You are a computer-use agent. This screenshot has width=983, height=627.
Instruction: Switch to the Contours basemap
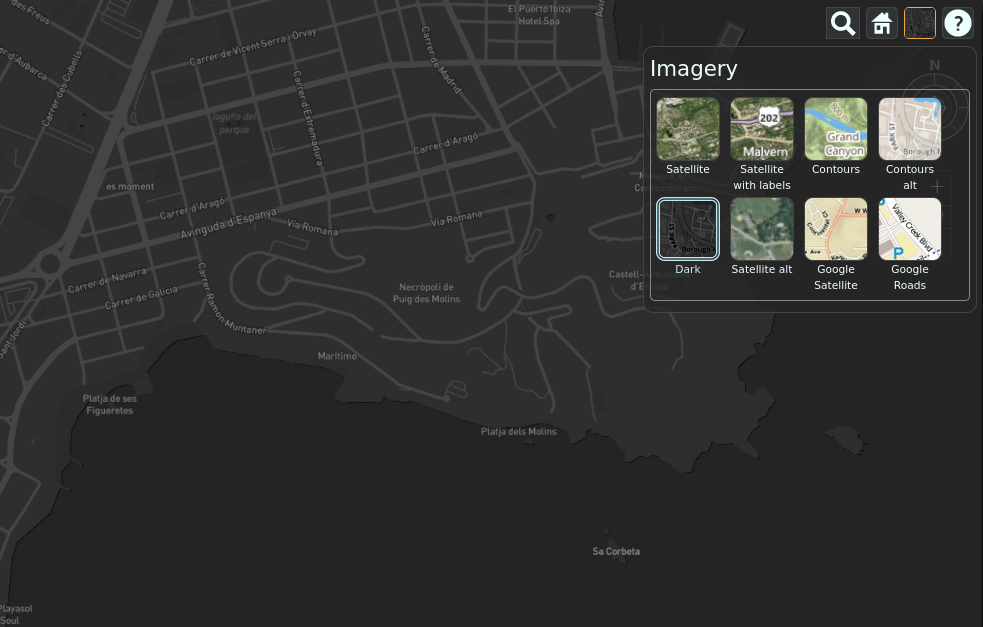pos(835,128)
